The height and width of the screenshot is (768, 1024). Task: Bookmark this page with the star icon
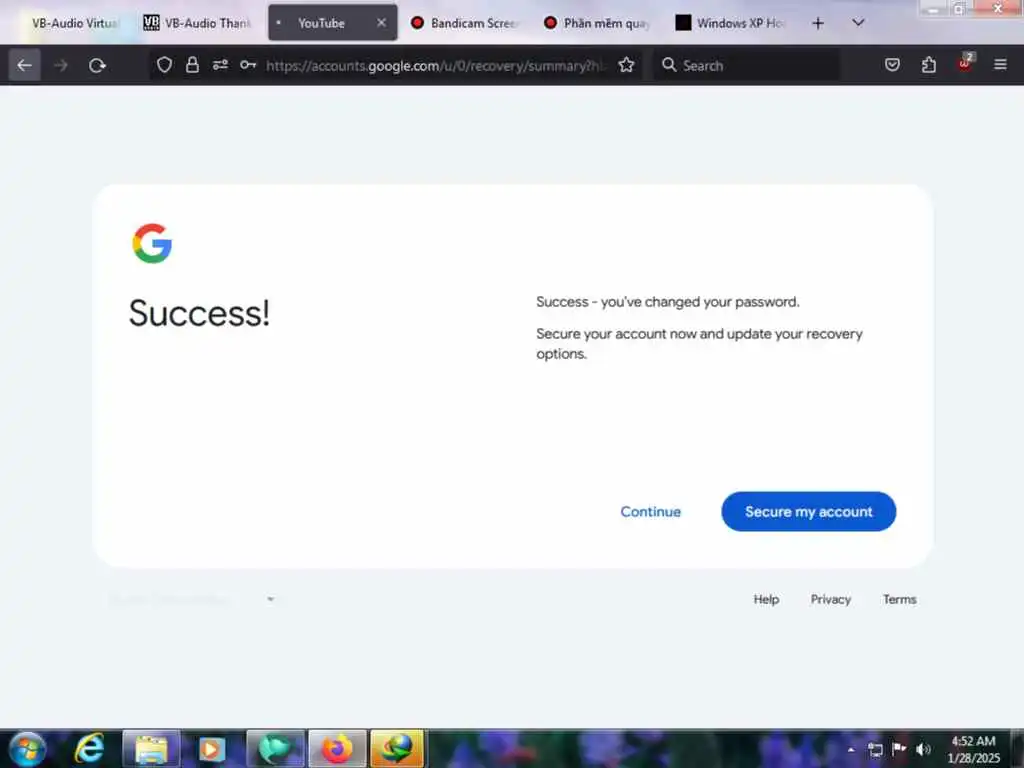[x=626, y=65]
